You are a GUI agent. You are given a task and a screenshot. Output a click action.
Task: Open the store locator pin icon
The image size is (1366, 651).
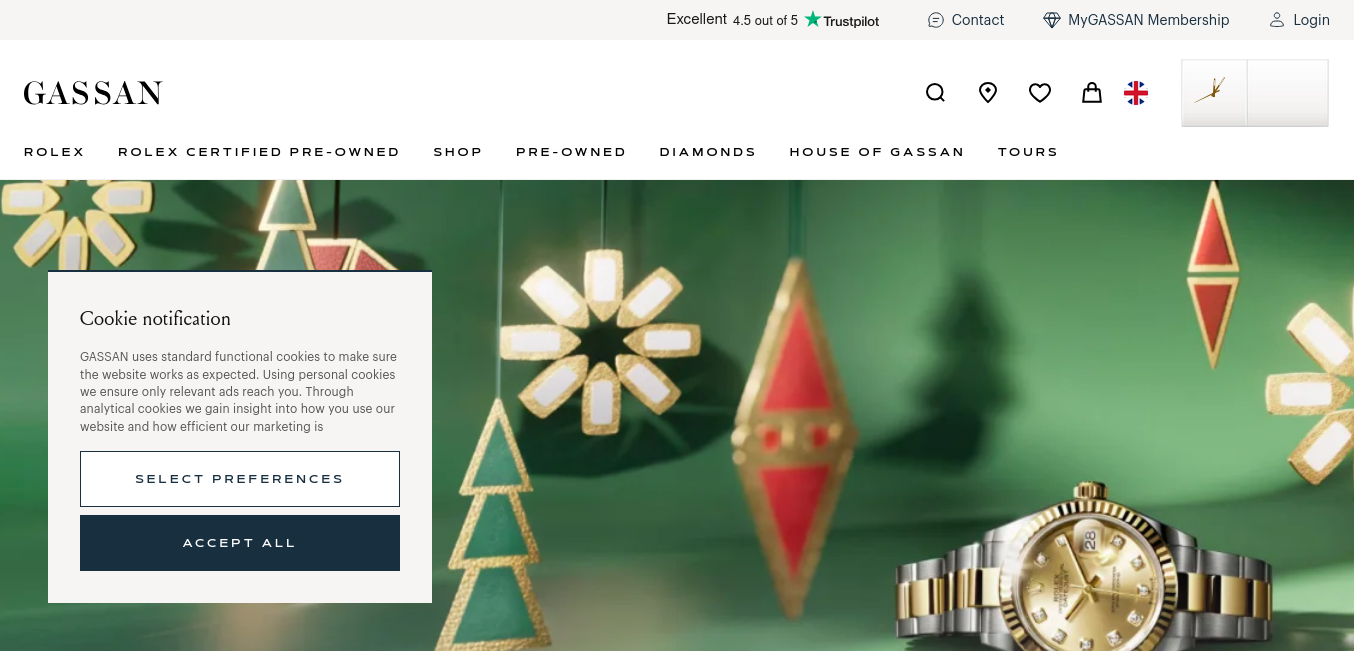988,93
